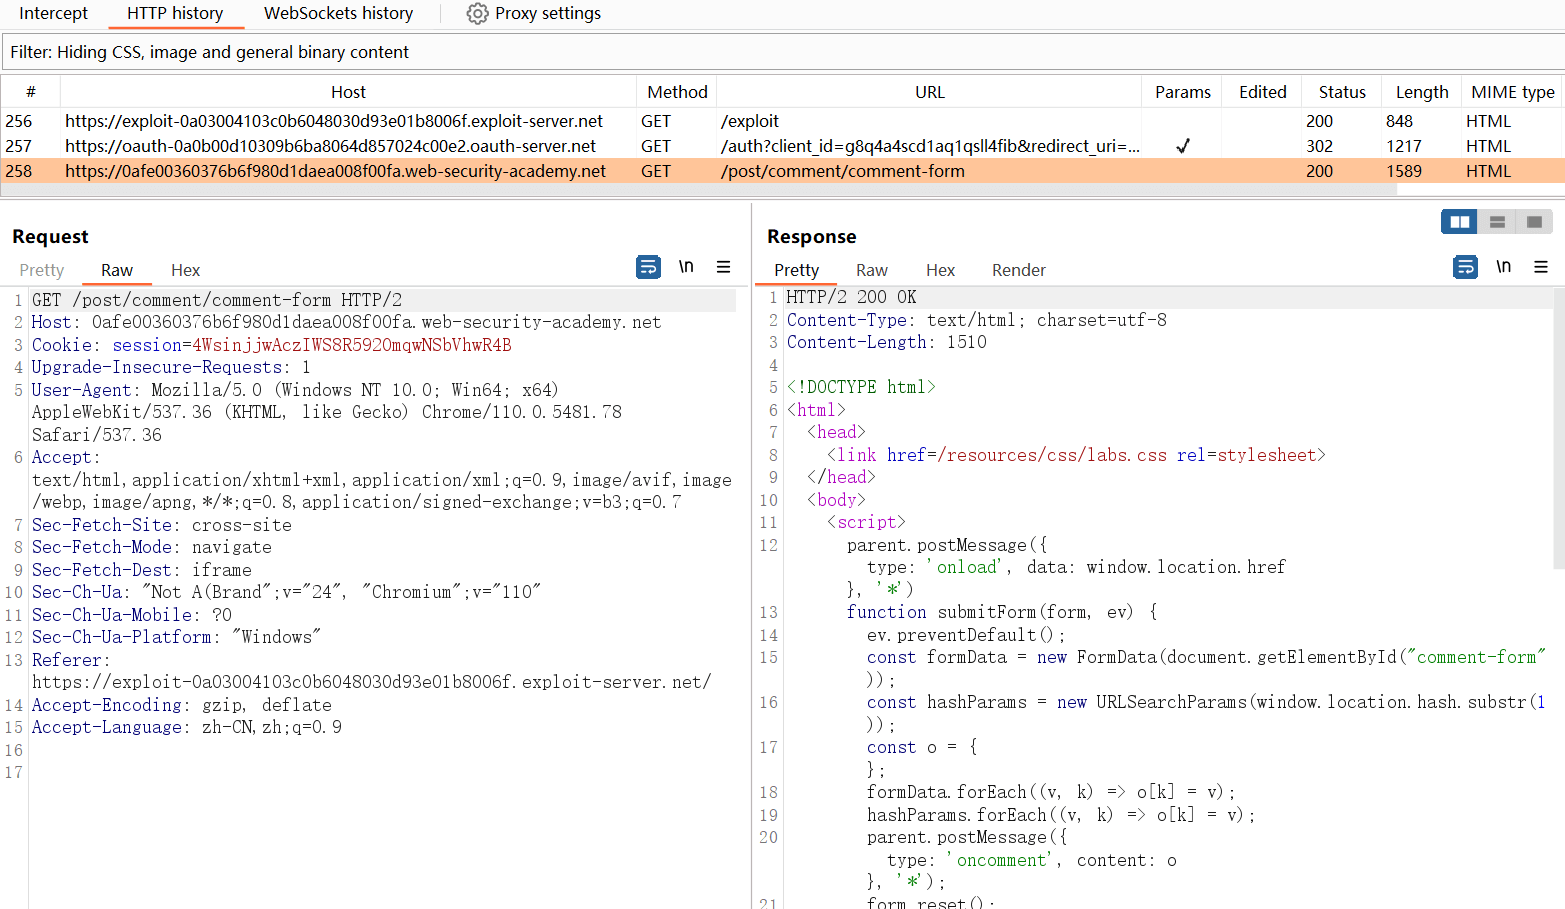Switch to top-bottom stacked layout
The width and height of the screenshot is (1565, 909).
(x=1497, y=222)
